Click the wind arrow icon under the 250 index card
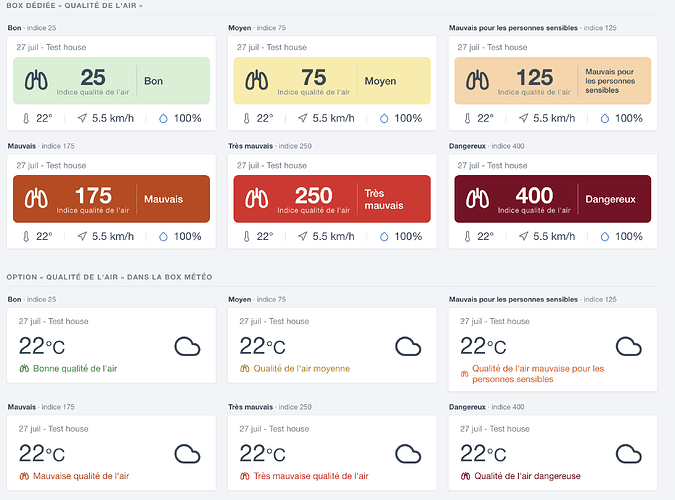 (303, 236)
